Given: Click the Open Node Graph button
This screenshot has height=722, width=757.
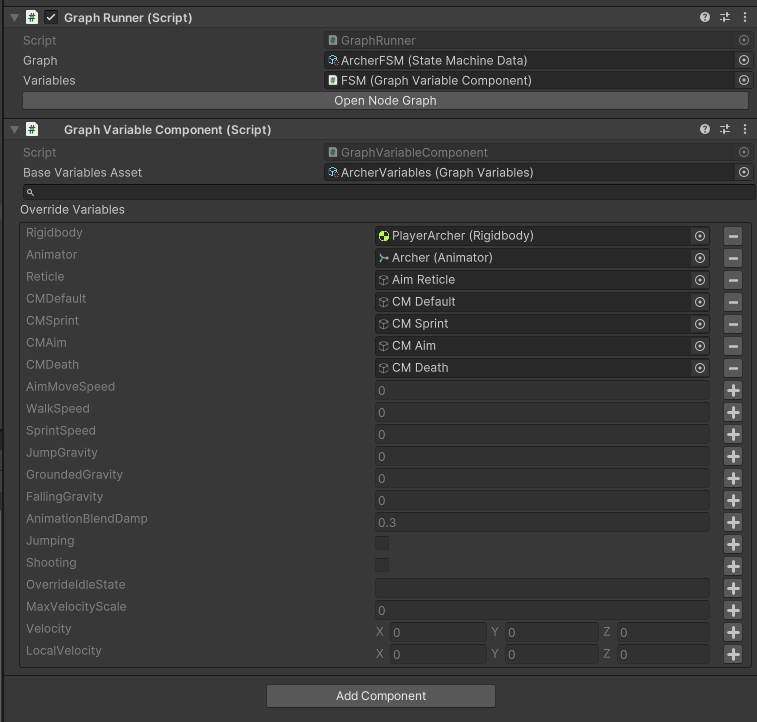Looking at the screenshot, I should [385, 100].
